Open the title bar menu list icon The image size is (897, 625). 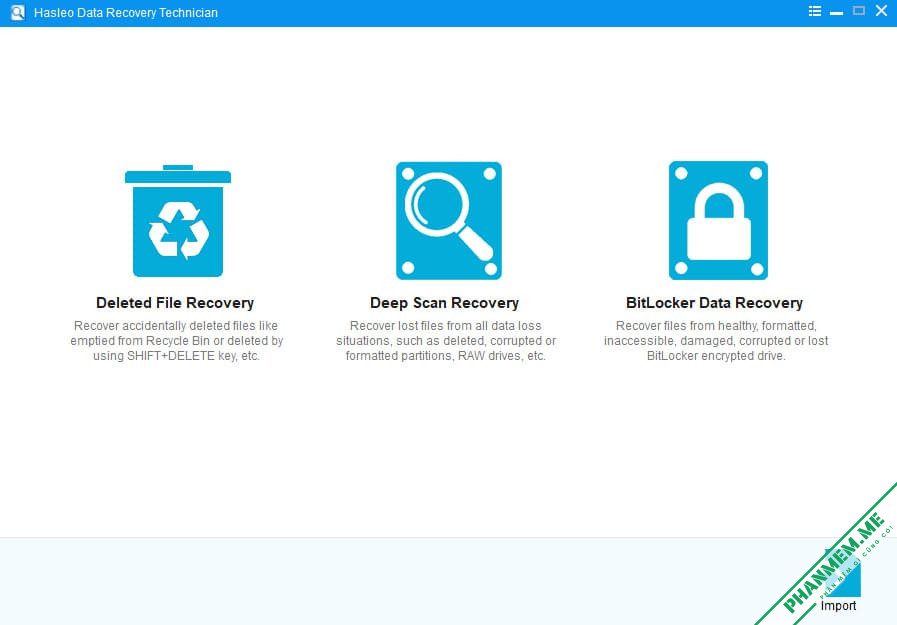point(815,11)
